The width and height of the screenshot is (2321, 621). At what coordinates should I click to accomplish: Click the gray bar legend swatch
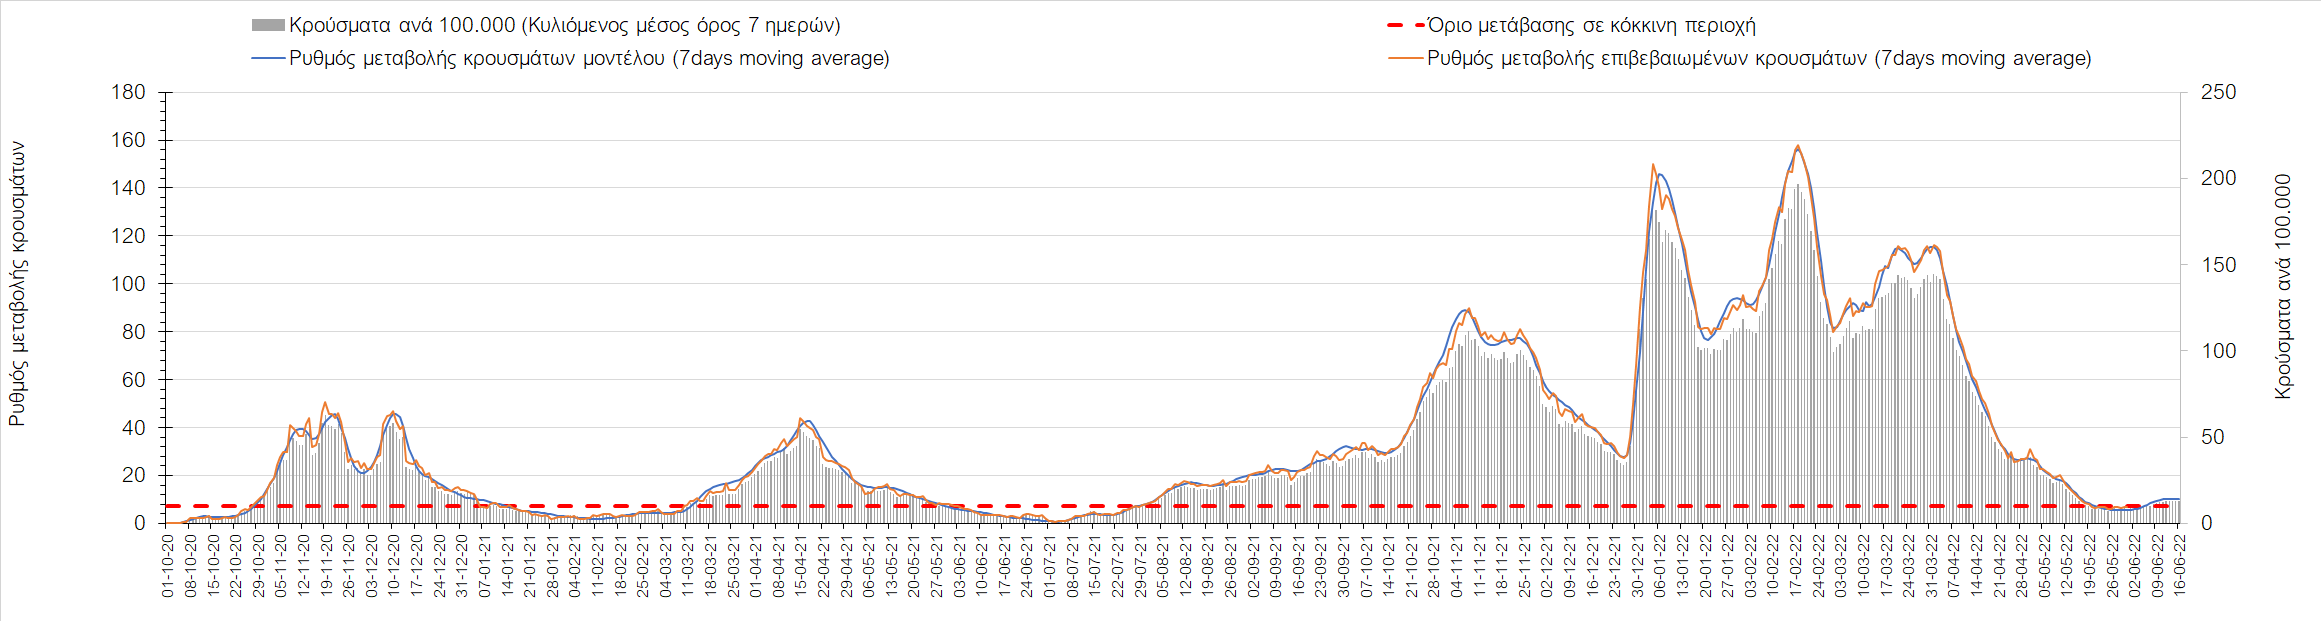tap(267, 26)
